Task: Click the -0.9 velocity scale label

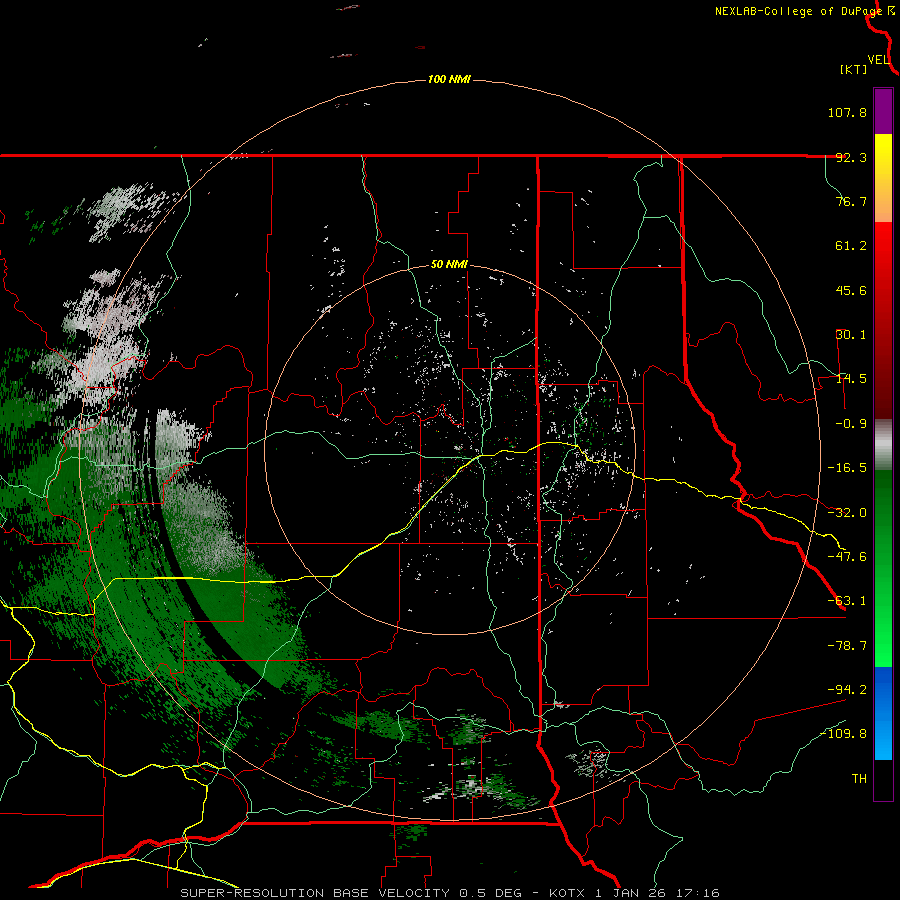Action: [851, 424]
